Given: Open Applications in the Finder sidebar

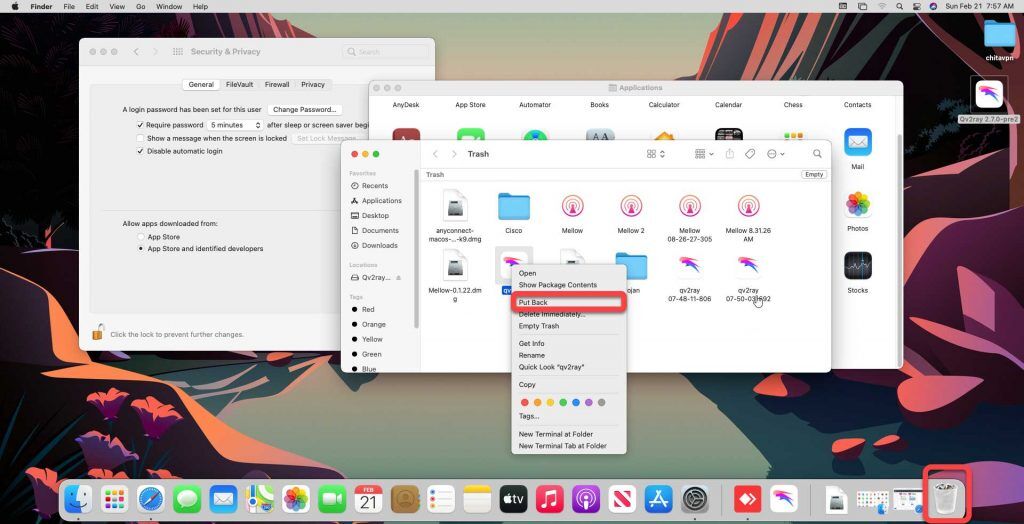Looking at the screenshot, I should point(381,200).
